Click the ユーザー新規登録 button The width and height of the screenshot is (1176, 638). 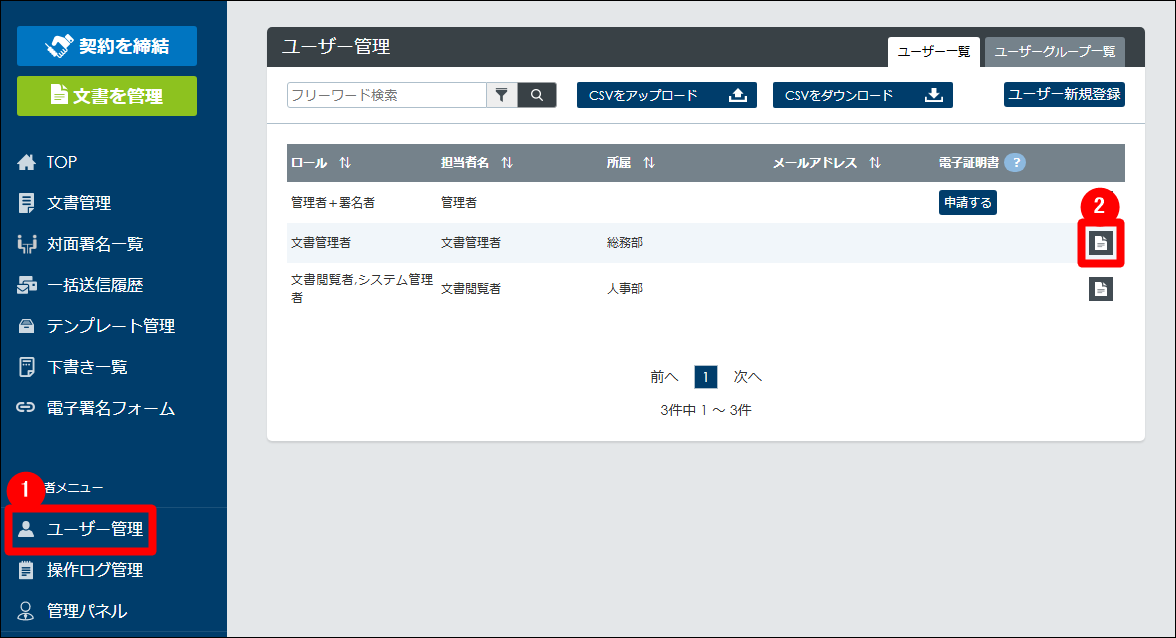[1064, 95]
